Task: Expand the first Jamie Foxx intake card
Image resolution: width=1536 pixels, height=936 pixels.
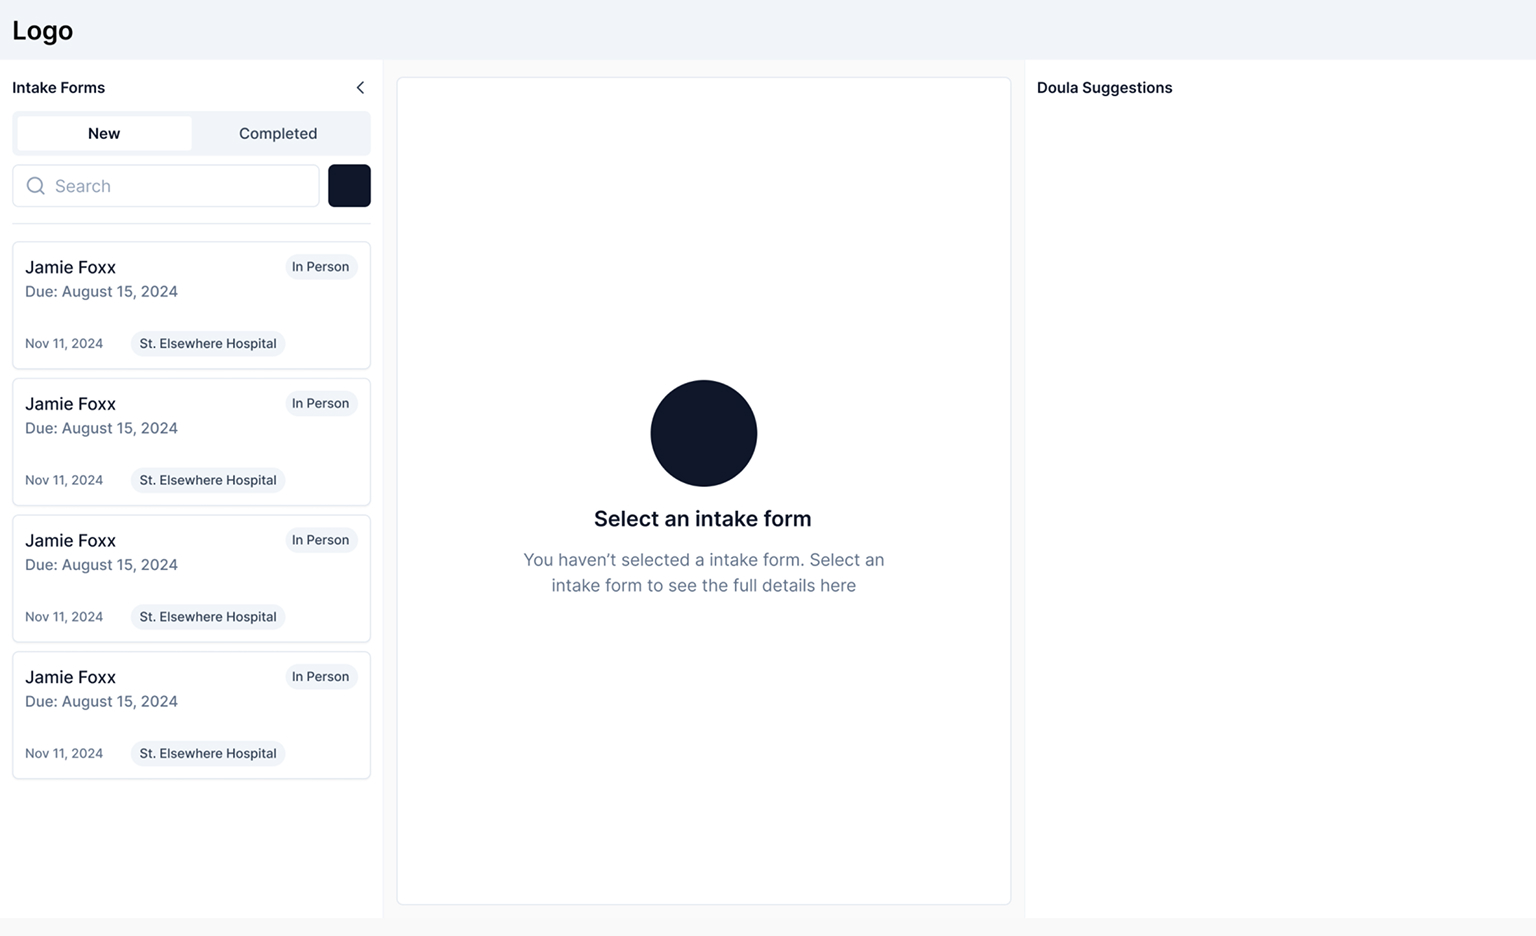Action: tap(191, 305)
